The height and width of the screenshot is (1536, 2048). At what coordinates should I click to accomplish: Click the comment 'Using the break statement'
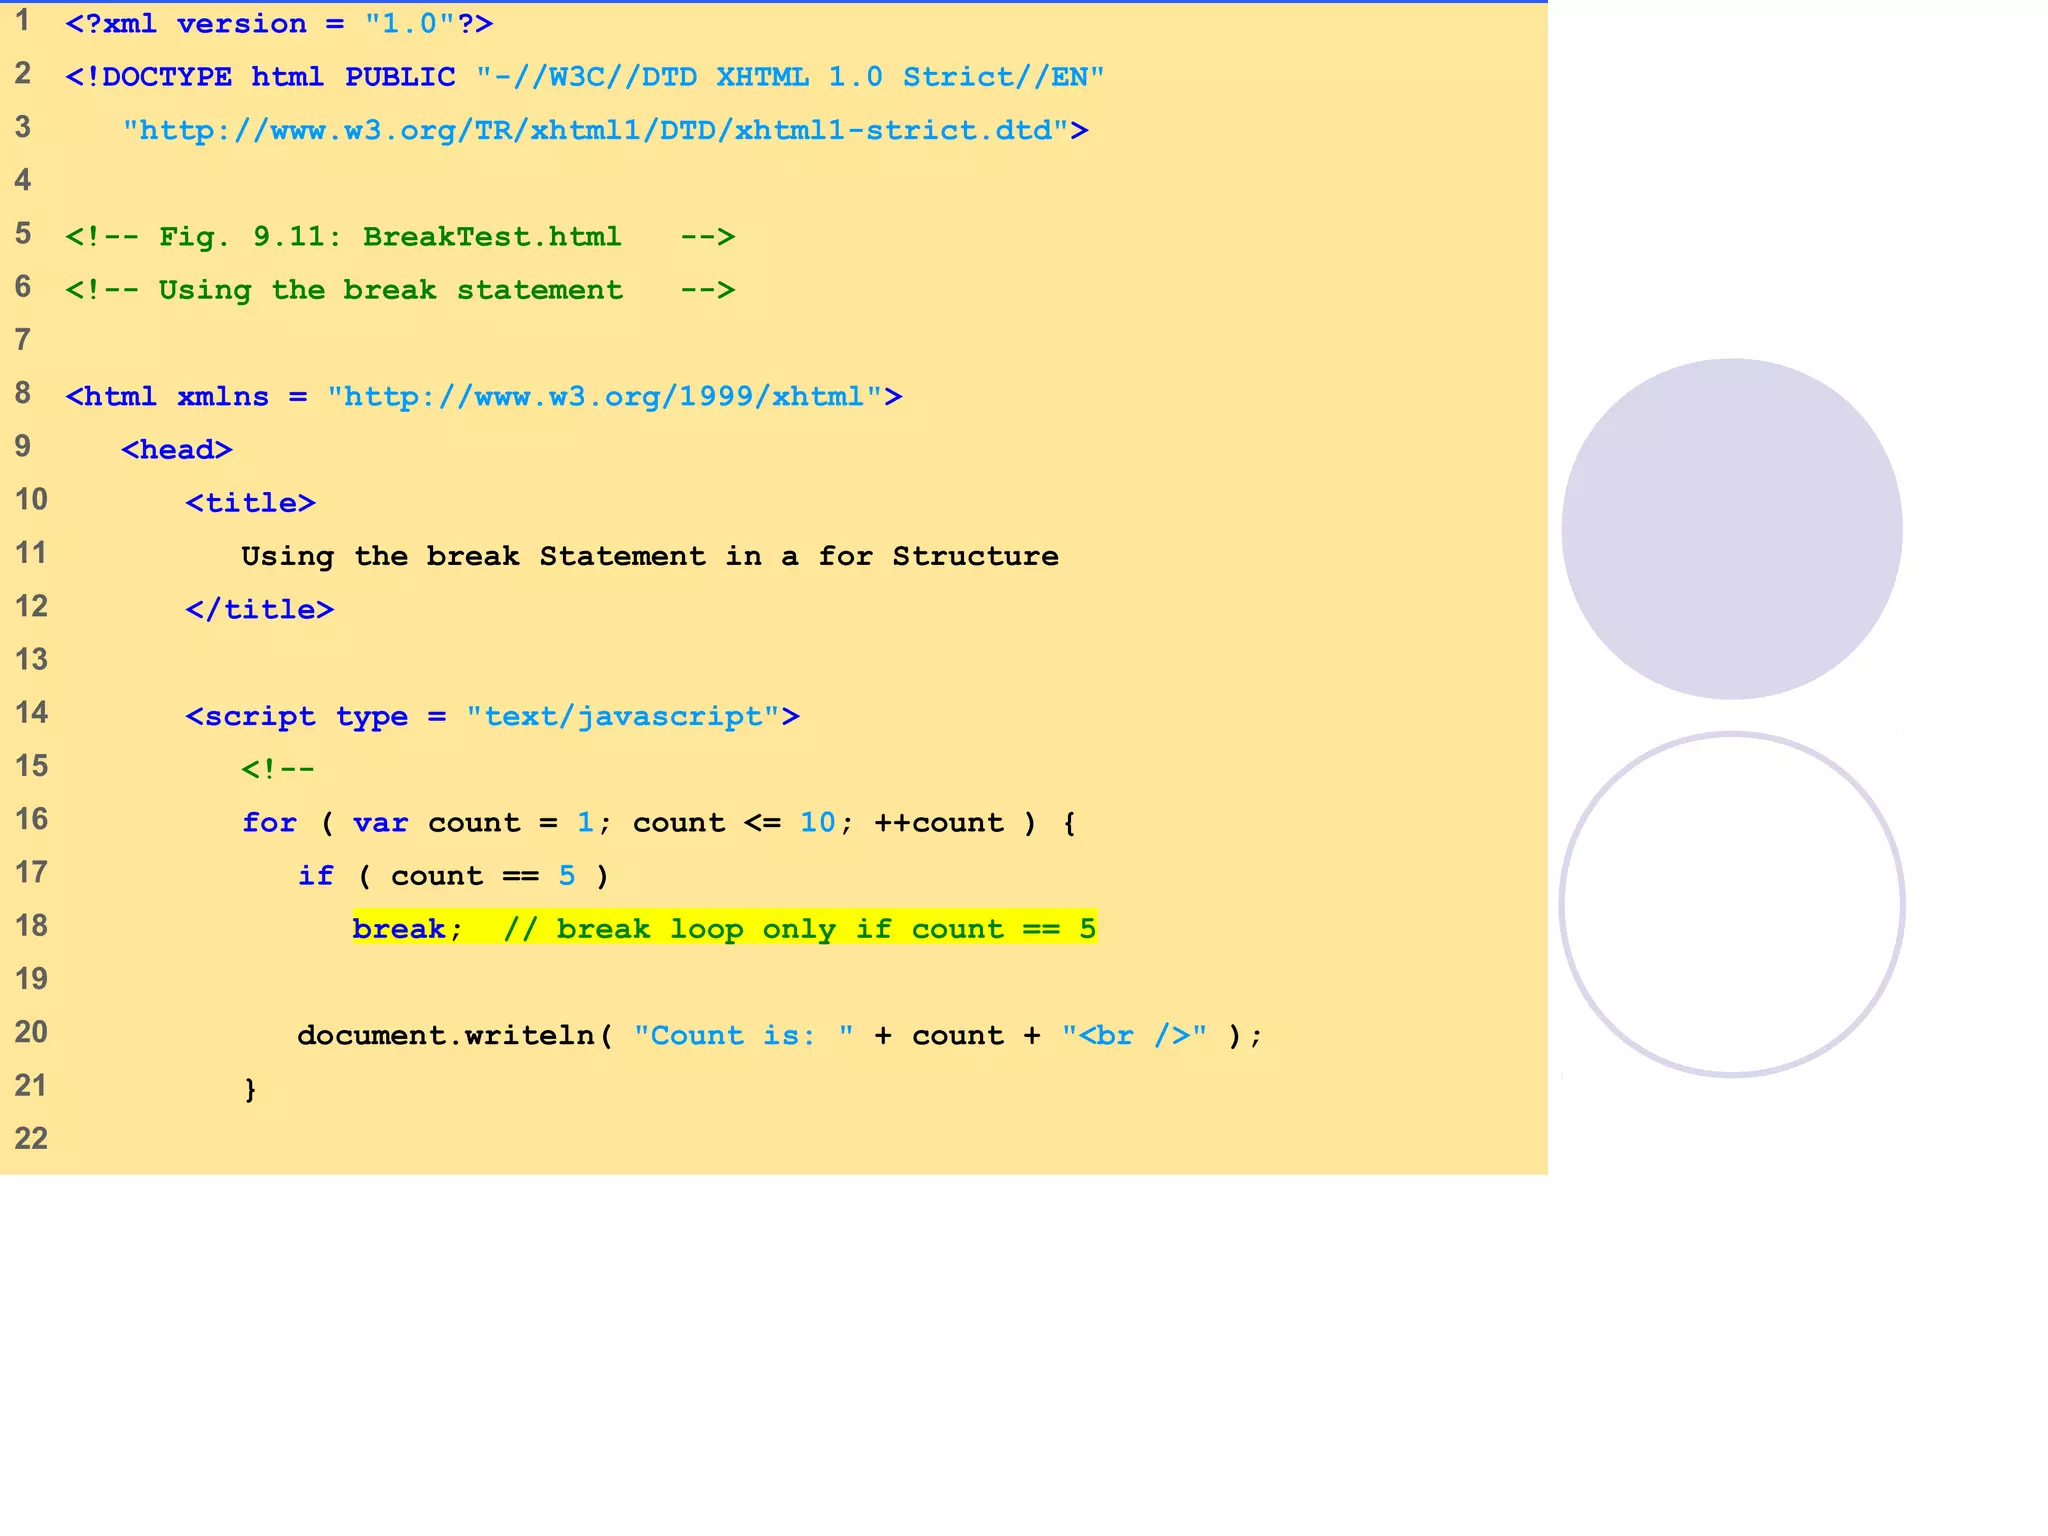[x=400, y=290]
